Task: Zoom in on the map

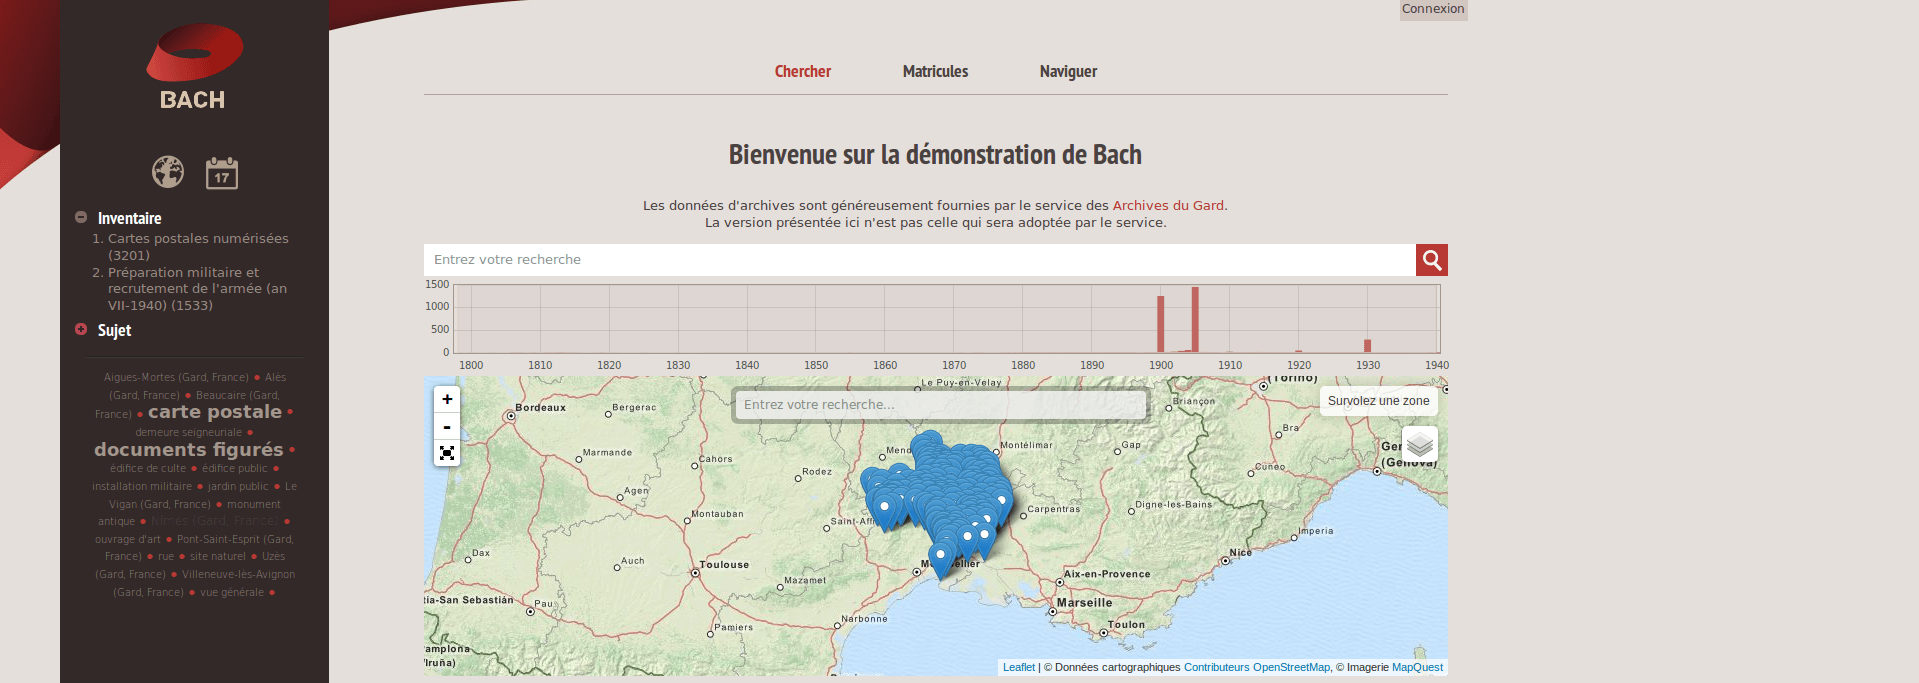Action: (447, 399)
